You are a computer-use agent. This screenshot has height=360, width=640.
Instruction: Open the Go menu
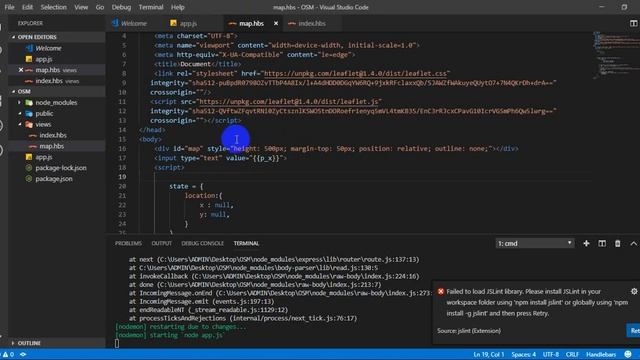(100, 7)
